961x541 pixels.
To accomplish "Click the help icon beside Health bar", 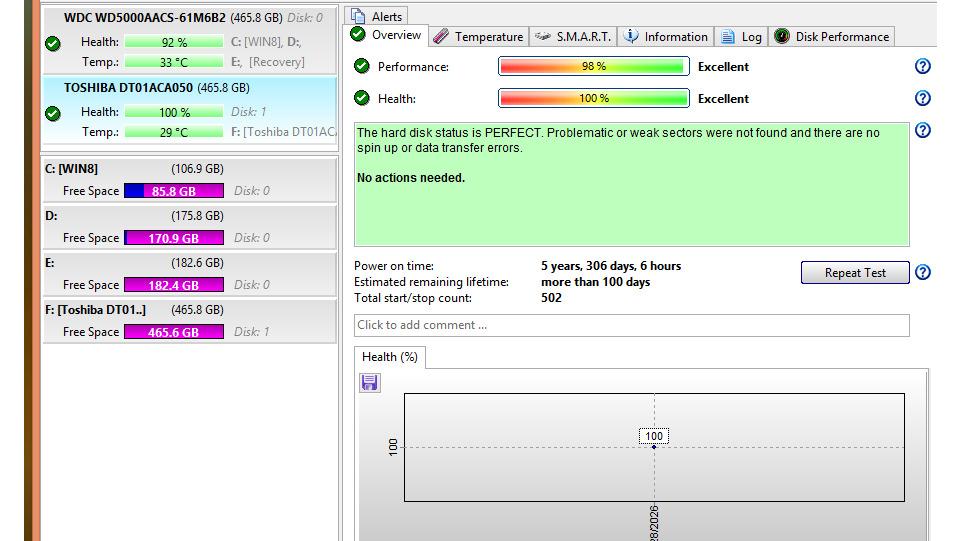I will 922,98.
